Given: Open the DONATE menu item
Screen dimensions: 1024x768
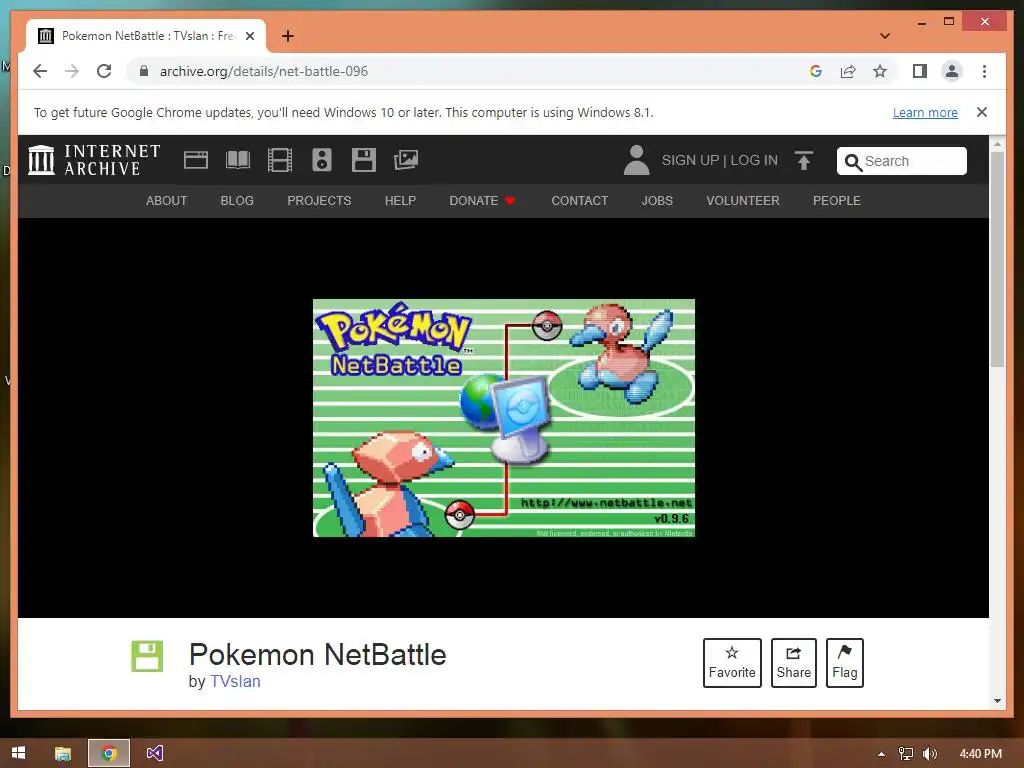Looking at the screenshot, I should 482,200.
